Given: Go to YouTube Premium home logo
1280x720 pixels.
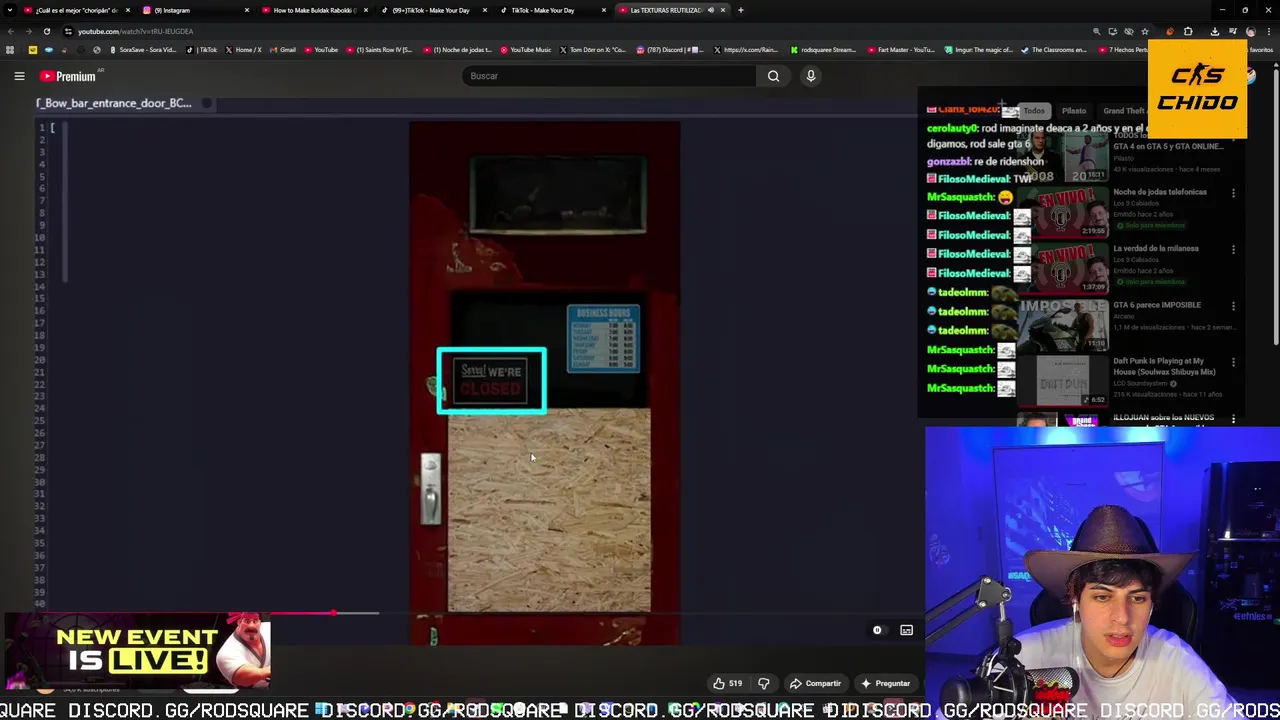Looking at the screenshot, I should [68, 76].
